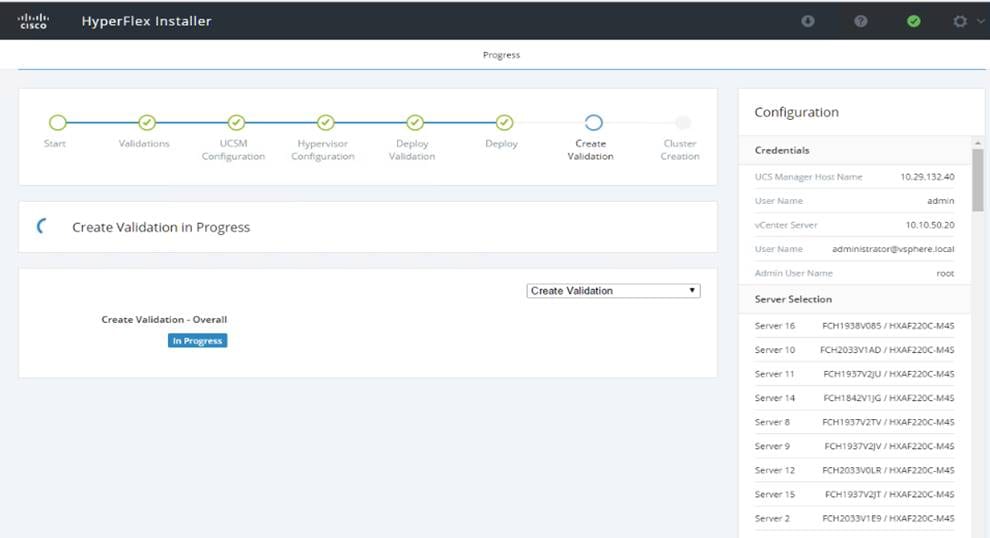Click the admin user name value
The height and width of the screenshot is (538, 990).
(x=941, y=201)
